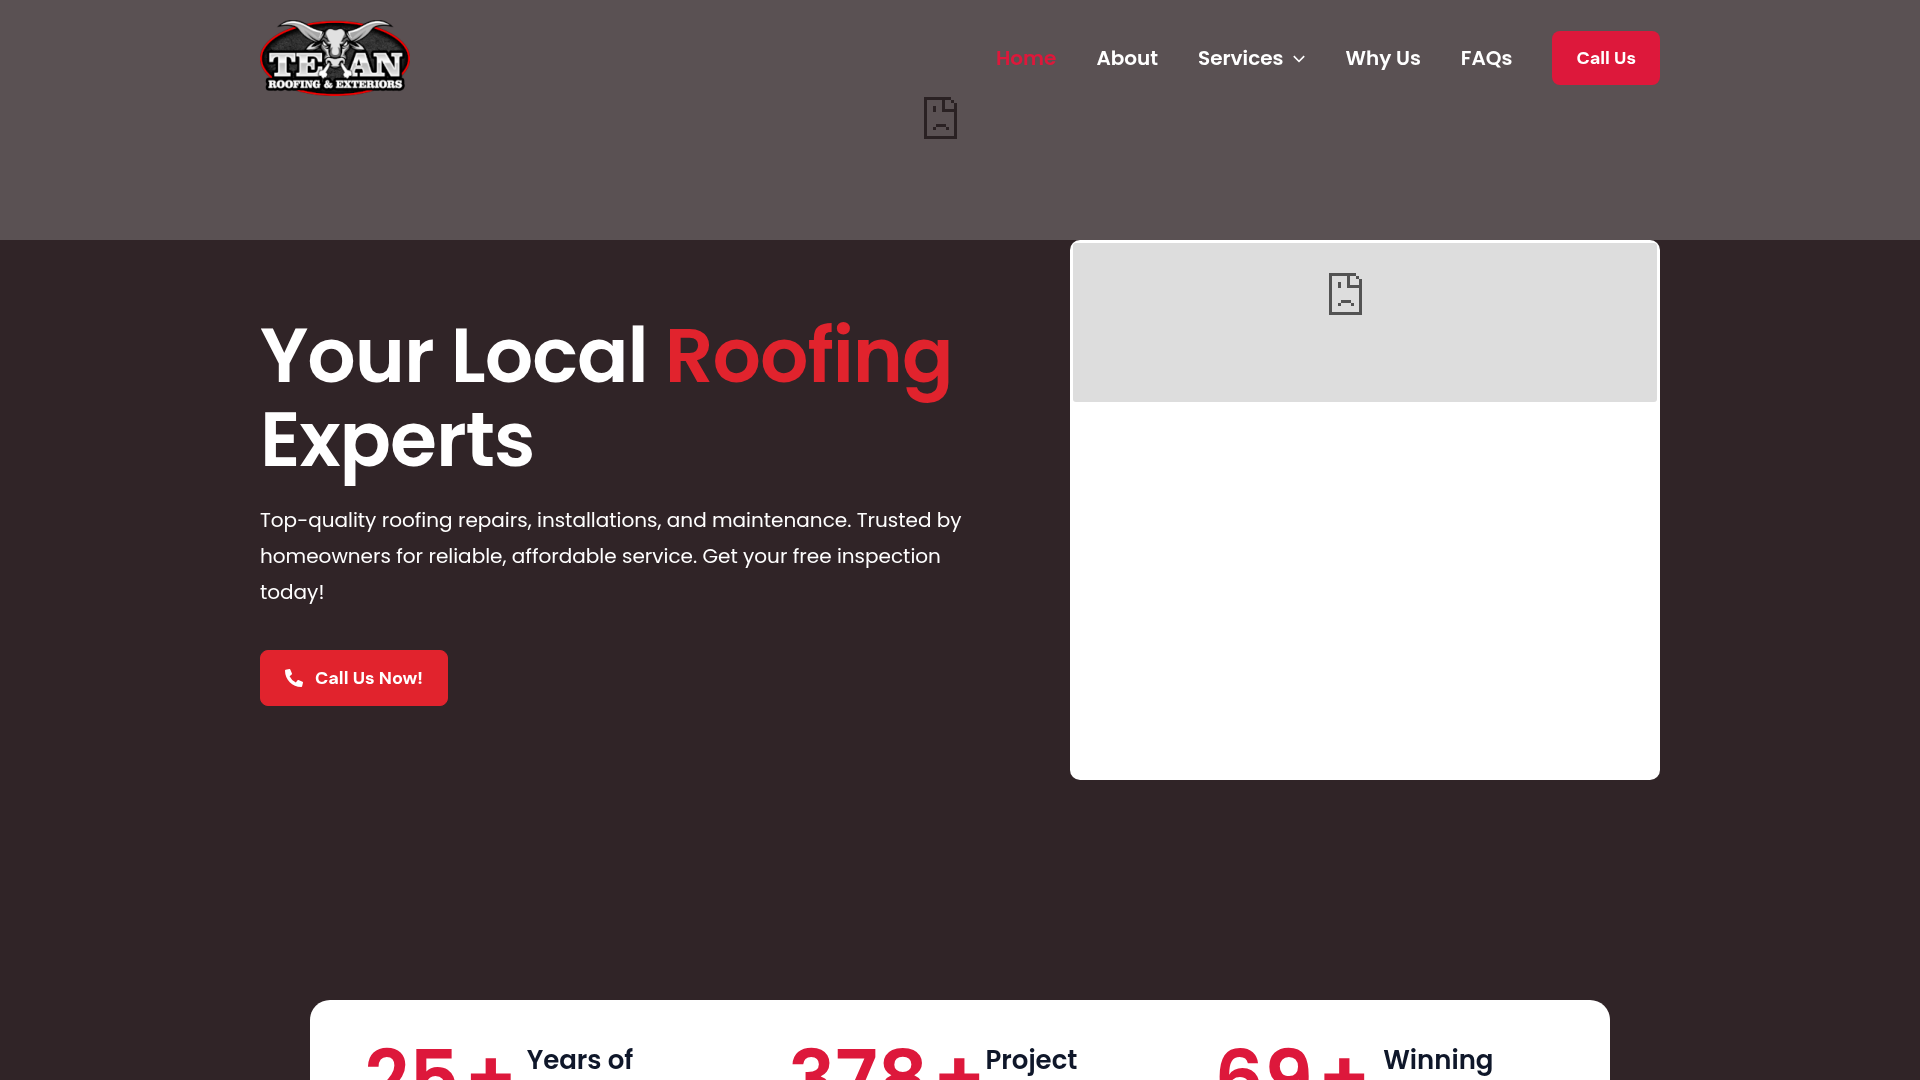
Task: Click the Winning stat label
Action: tap(1437, 1060)
